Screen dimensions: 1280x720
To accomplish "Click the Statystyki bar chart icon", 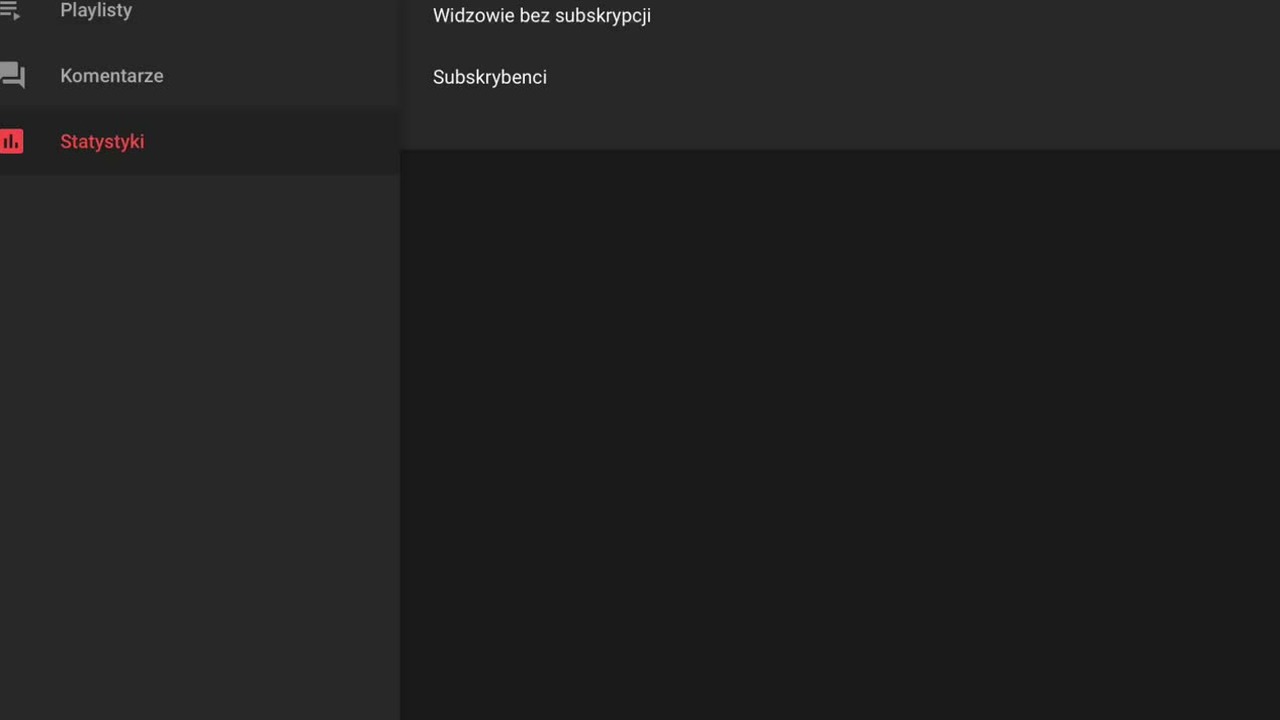I will (x=12, y=141).
